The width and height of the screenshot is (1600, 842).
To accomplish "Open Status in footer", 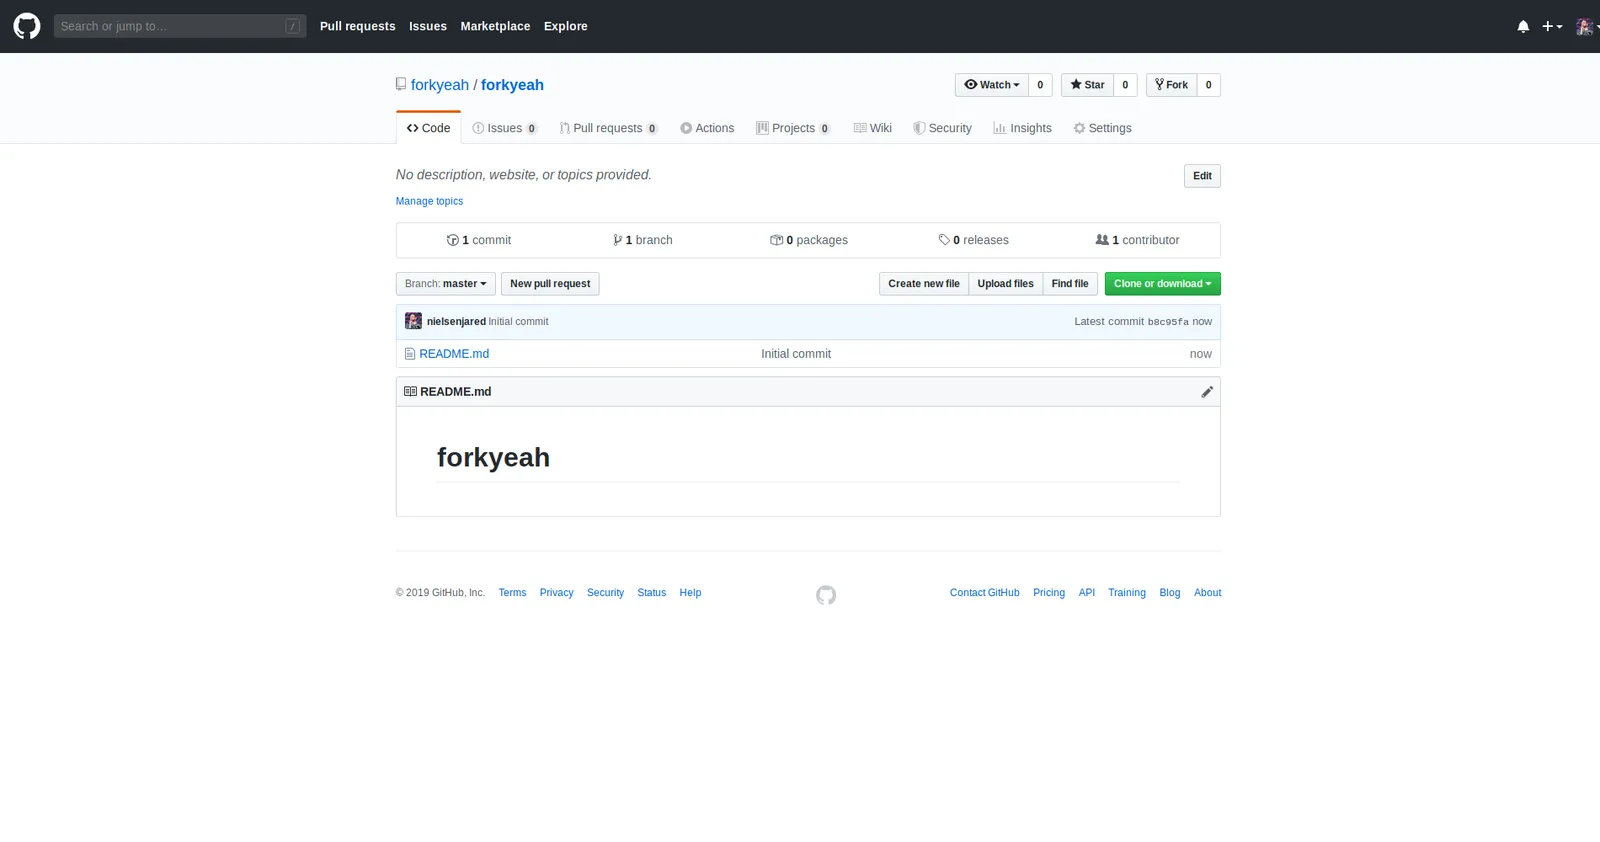I will (651, 593).
